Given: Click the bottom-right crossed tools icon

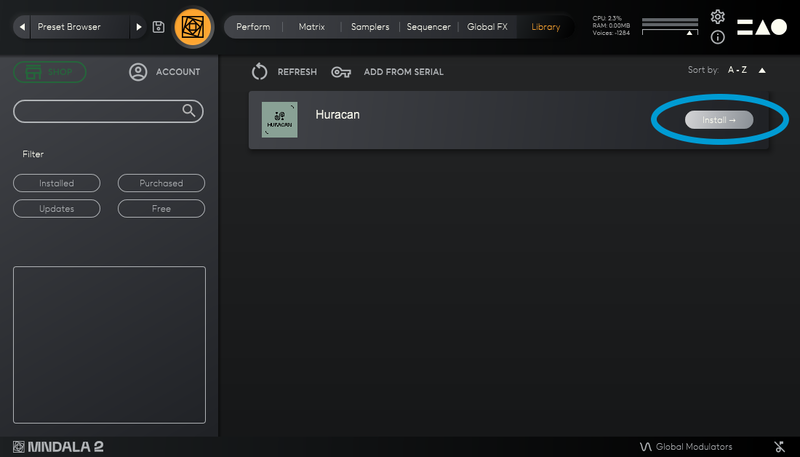Looking at the screenshot, I should (779, 446).
